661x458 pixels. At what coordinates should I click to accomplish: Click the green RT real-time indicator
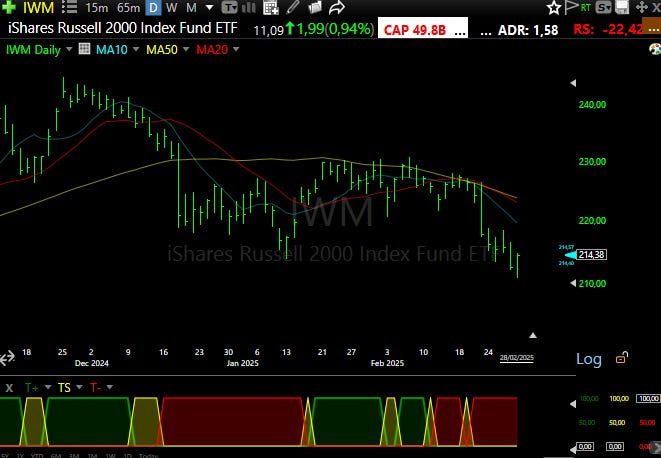tap(586, 8)
